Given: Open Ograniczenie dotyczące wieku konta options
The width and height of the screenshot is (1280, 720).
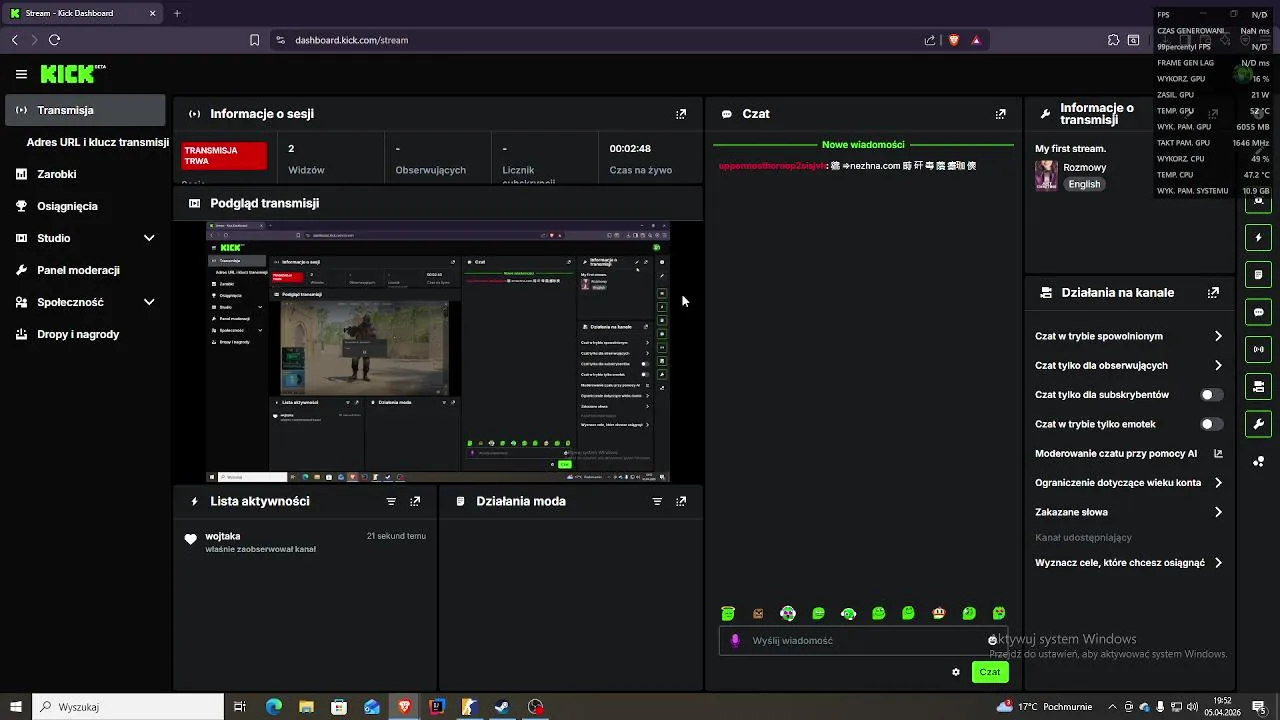Looking at the screenshot, I should [x=1128, y=483].
